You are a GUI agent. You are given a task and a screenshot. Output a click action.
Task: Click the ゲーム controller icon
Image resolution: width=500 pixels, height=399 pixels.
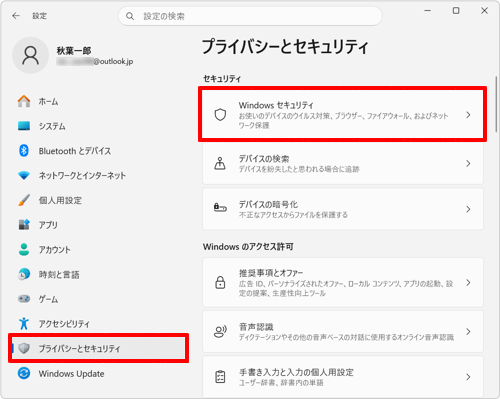24,299
